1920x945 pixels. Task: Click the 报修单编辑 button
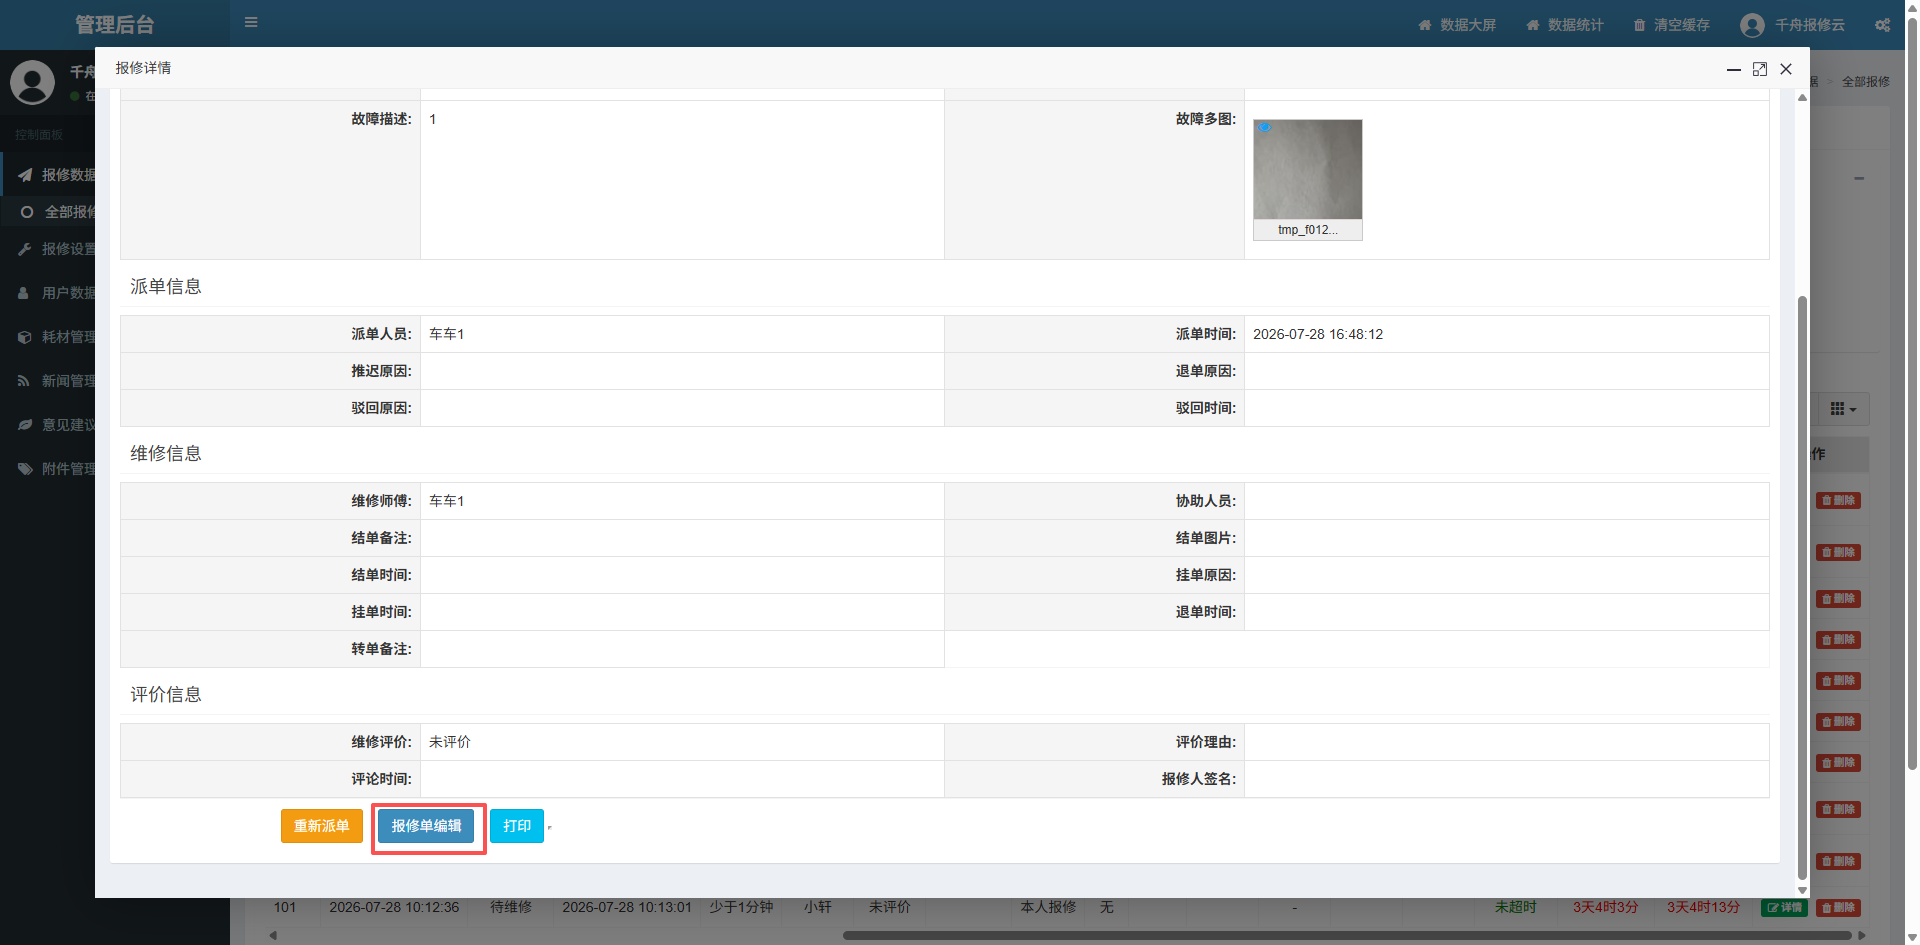click(x=427, y=826)
